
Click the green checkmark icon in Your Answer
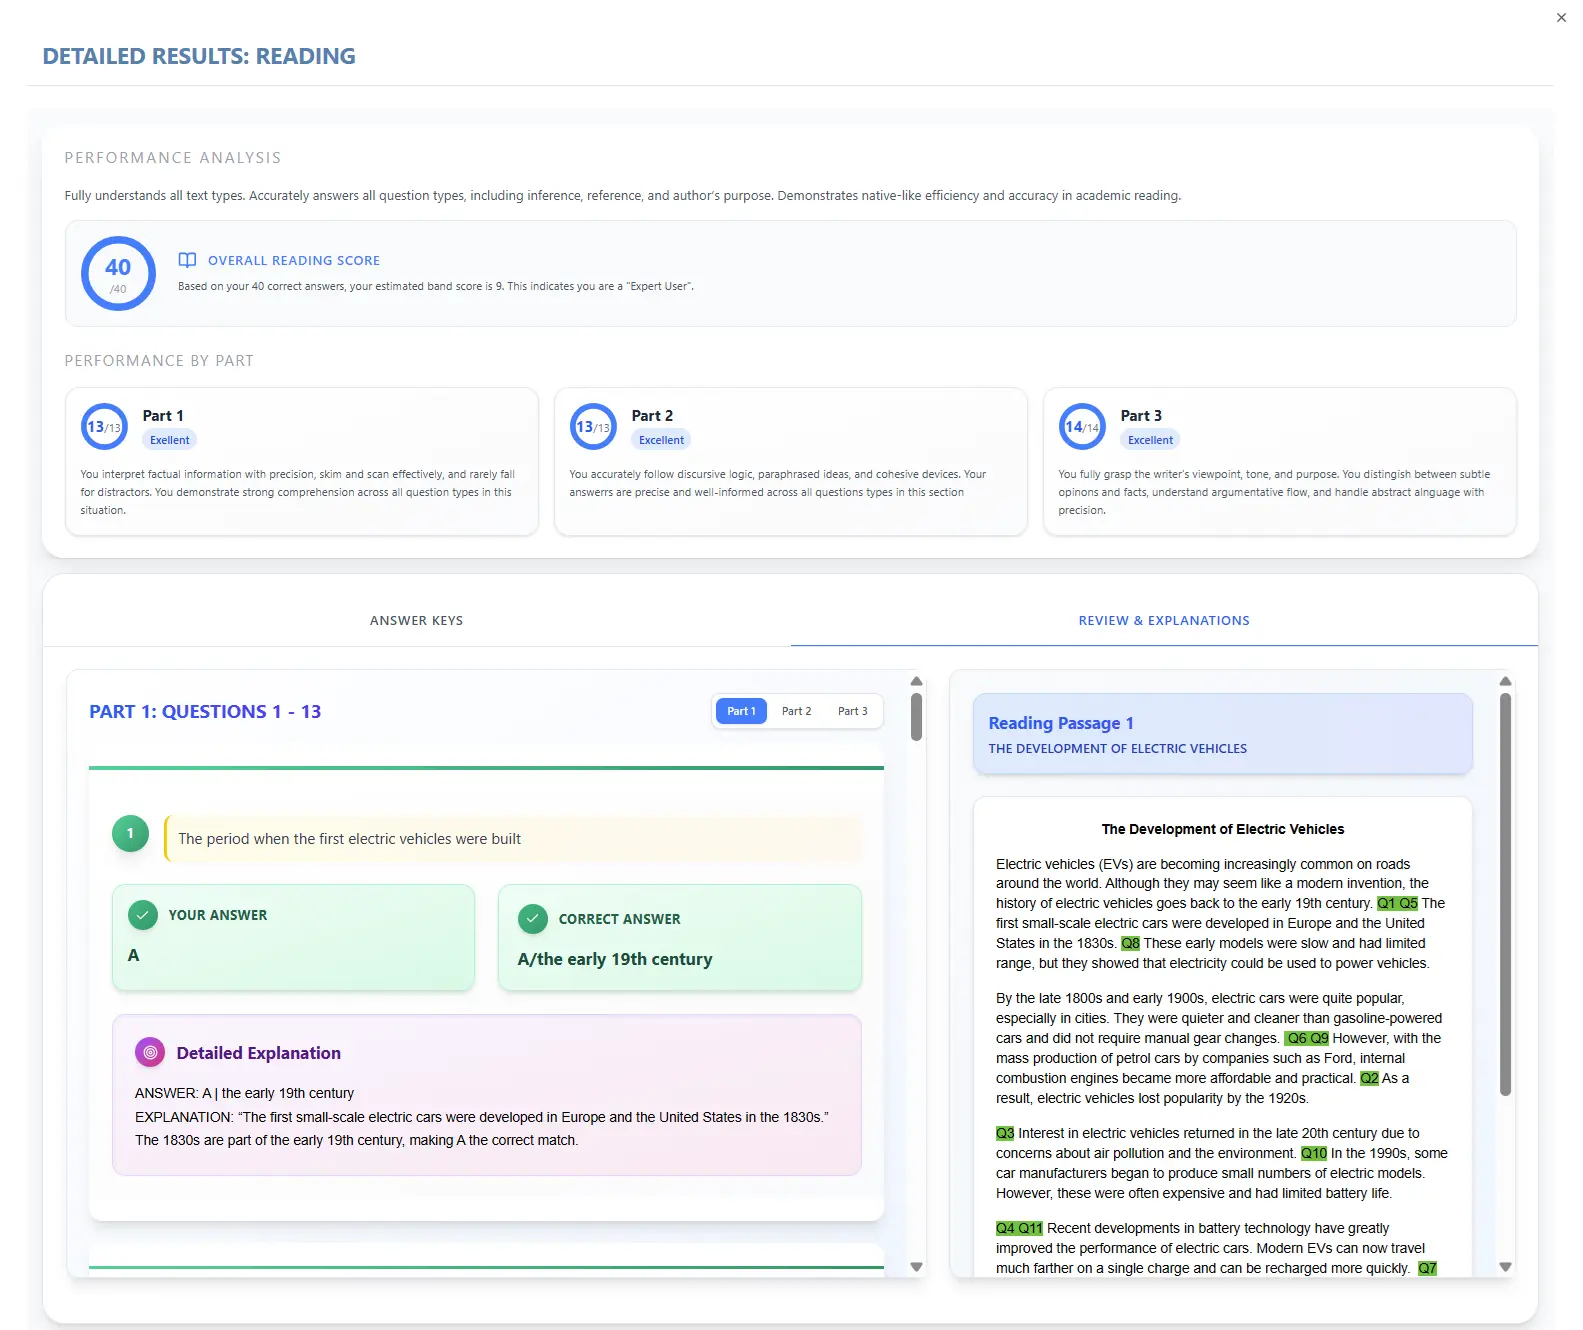(143, 915)
